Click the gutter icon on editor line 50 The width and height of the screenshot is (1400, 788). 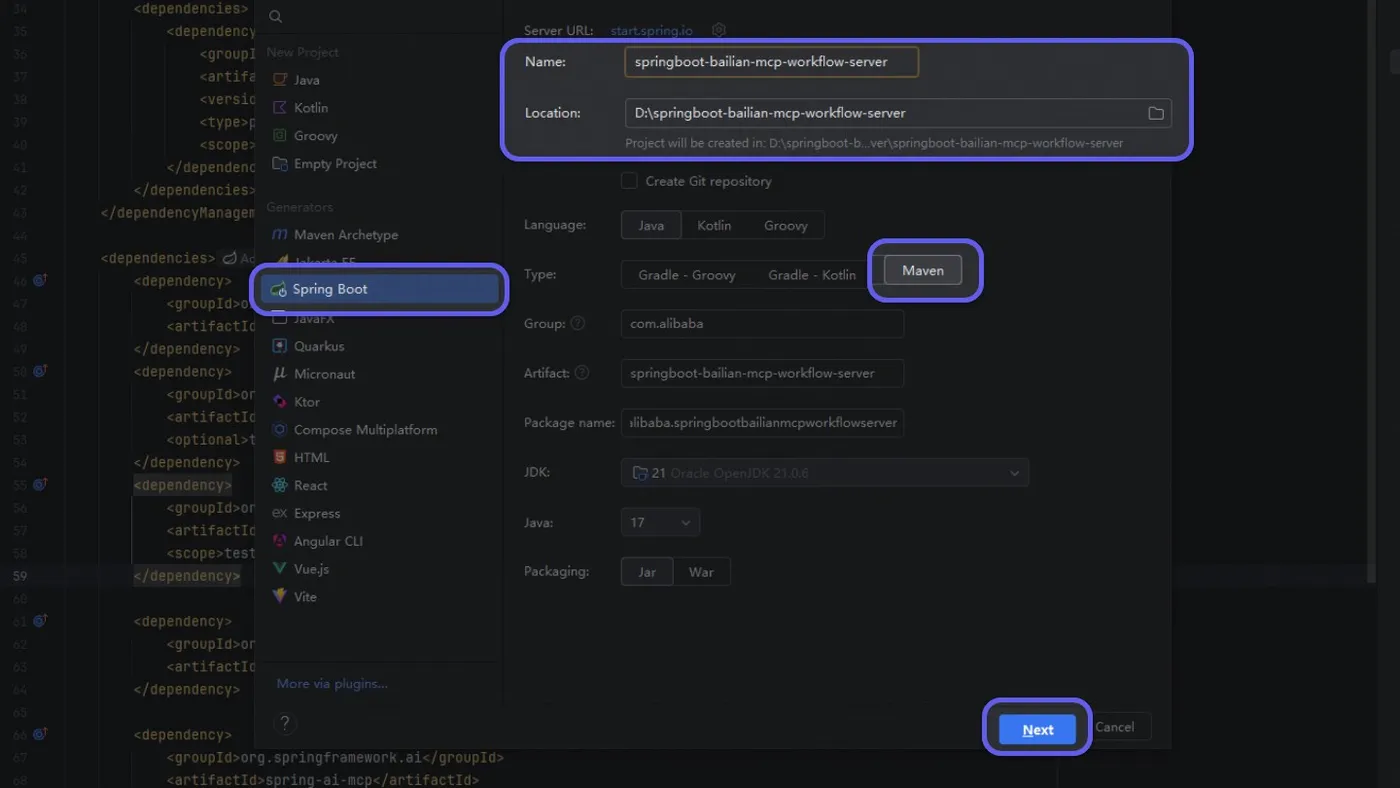tap(40, 371)
